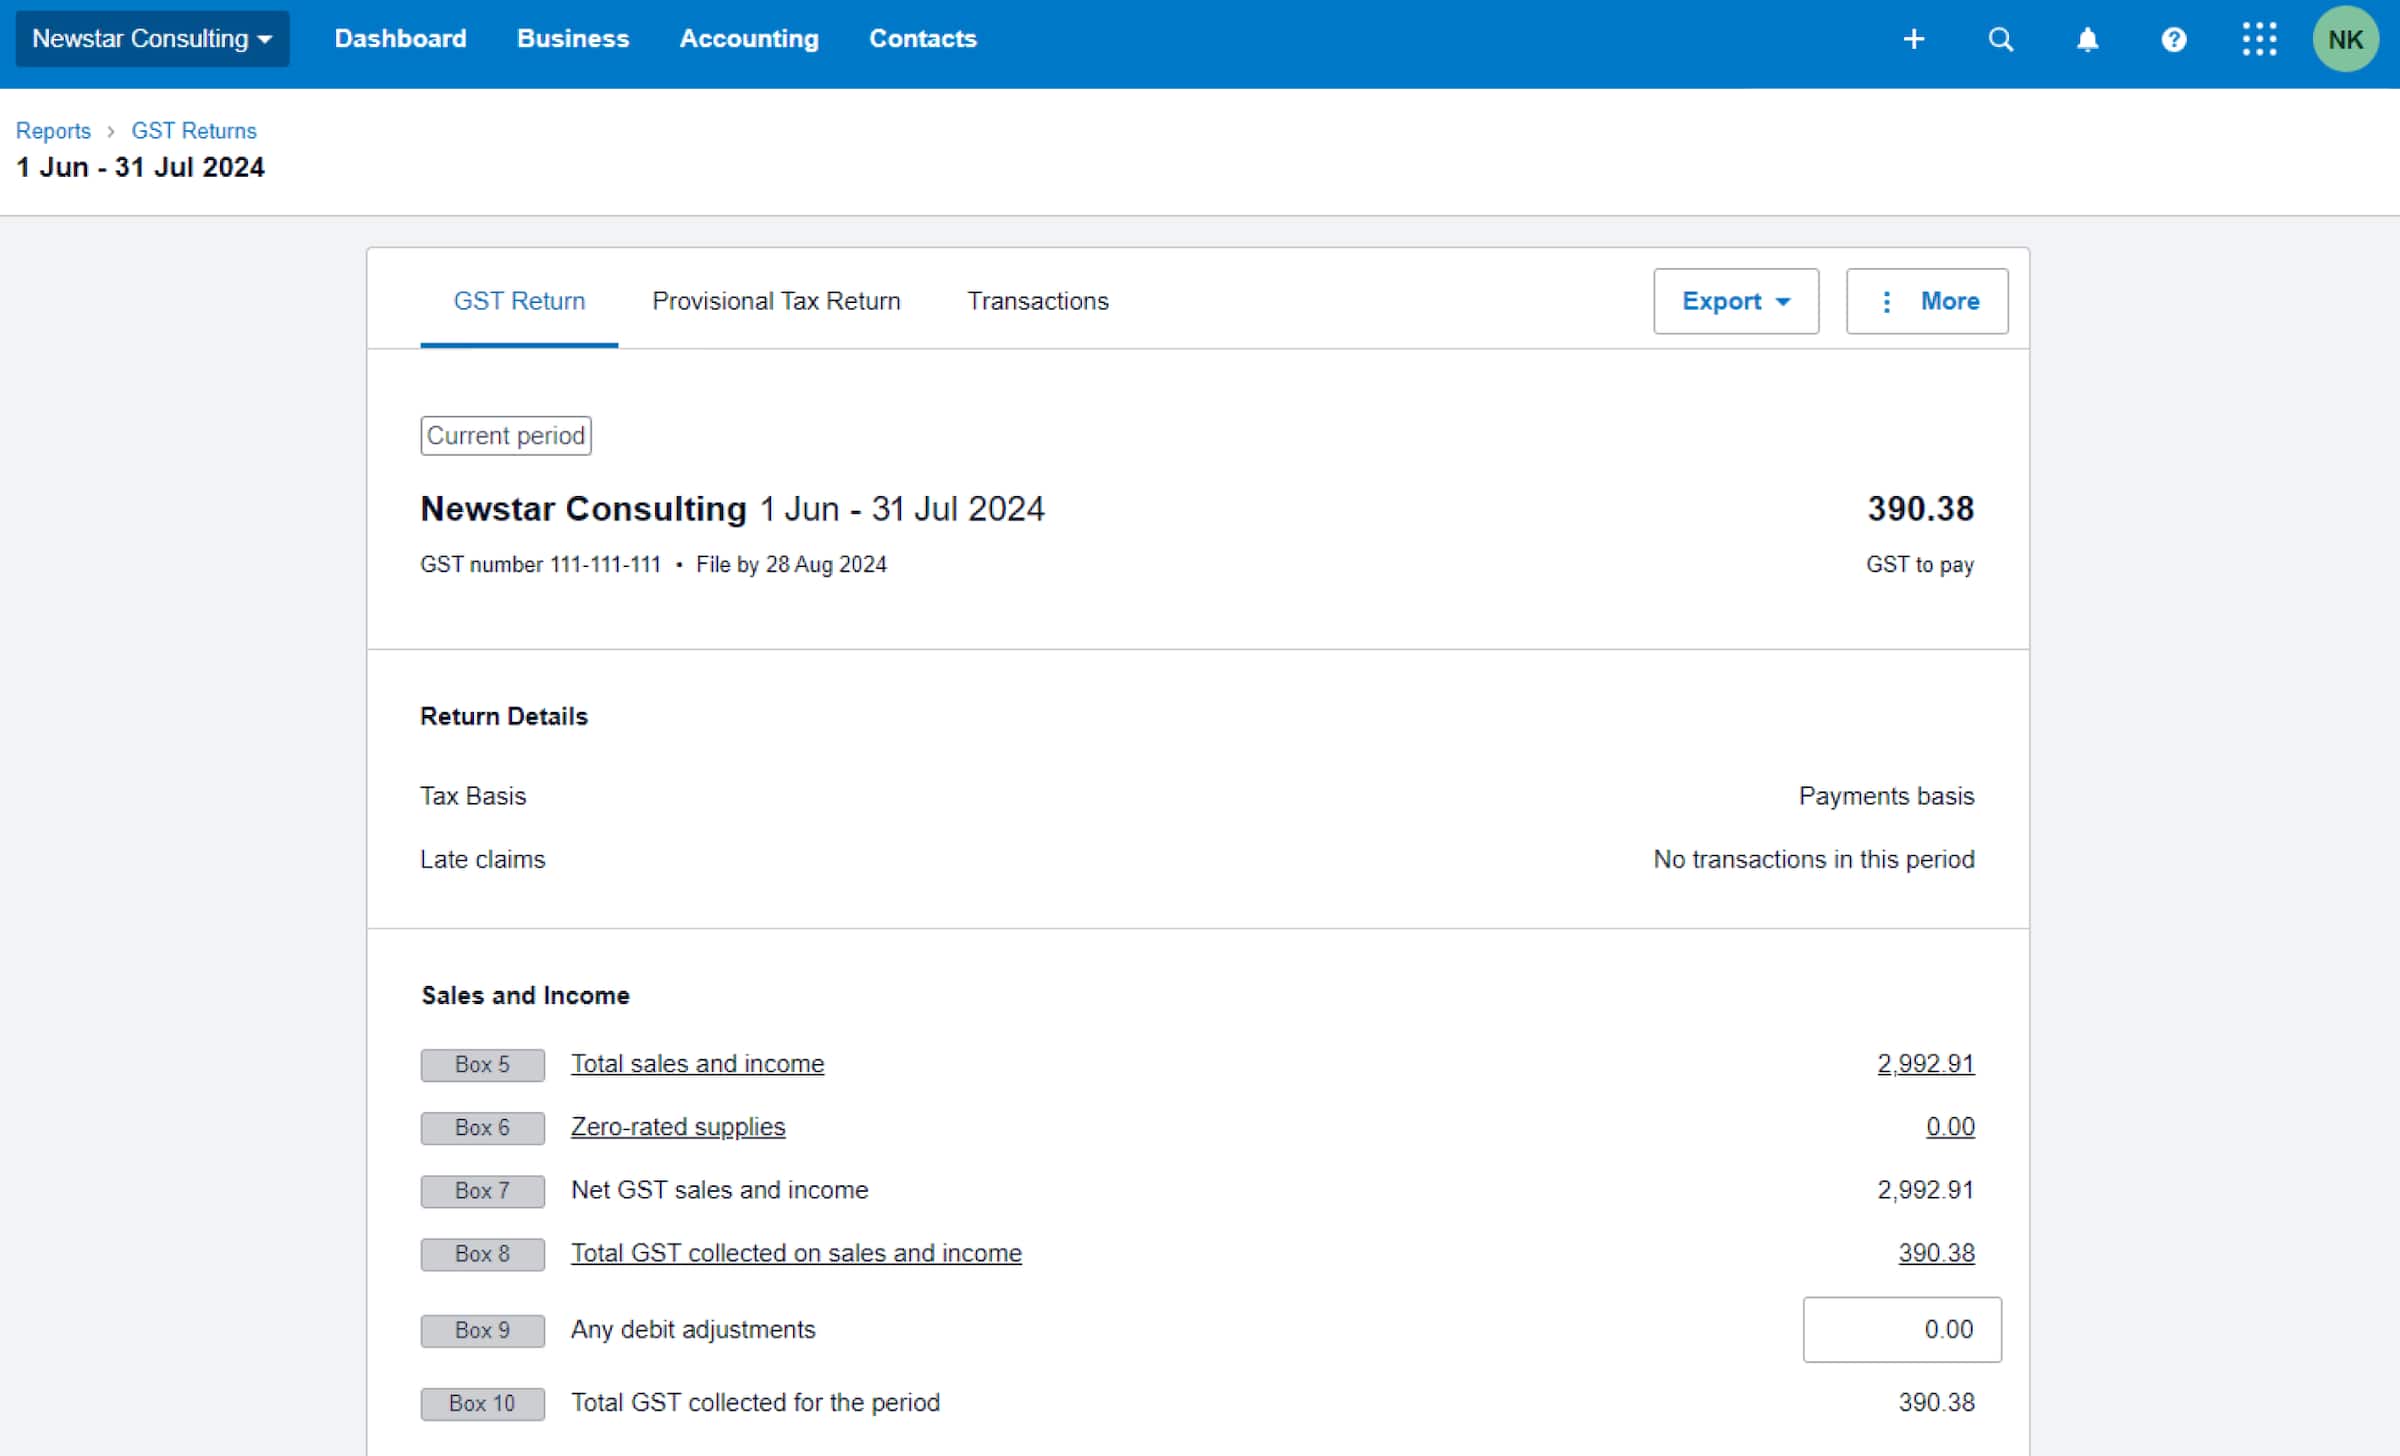This screenshot has width=2400, height=1456.
Task: Go back via the Reports breadcrumb
Action: pos(53,130)
